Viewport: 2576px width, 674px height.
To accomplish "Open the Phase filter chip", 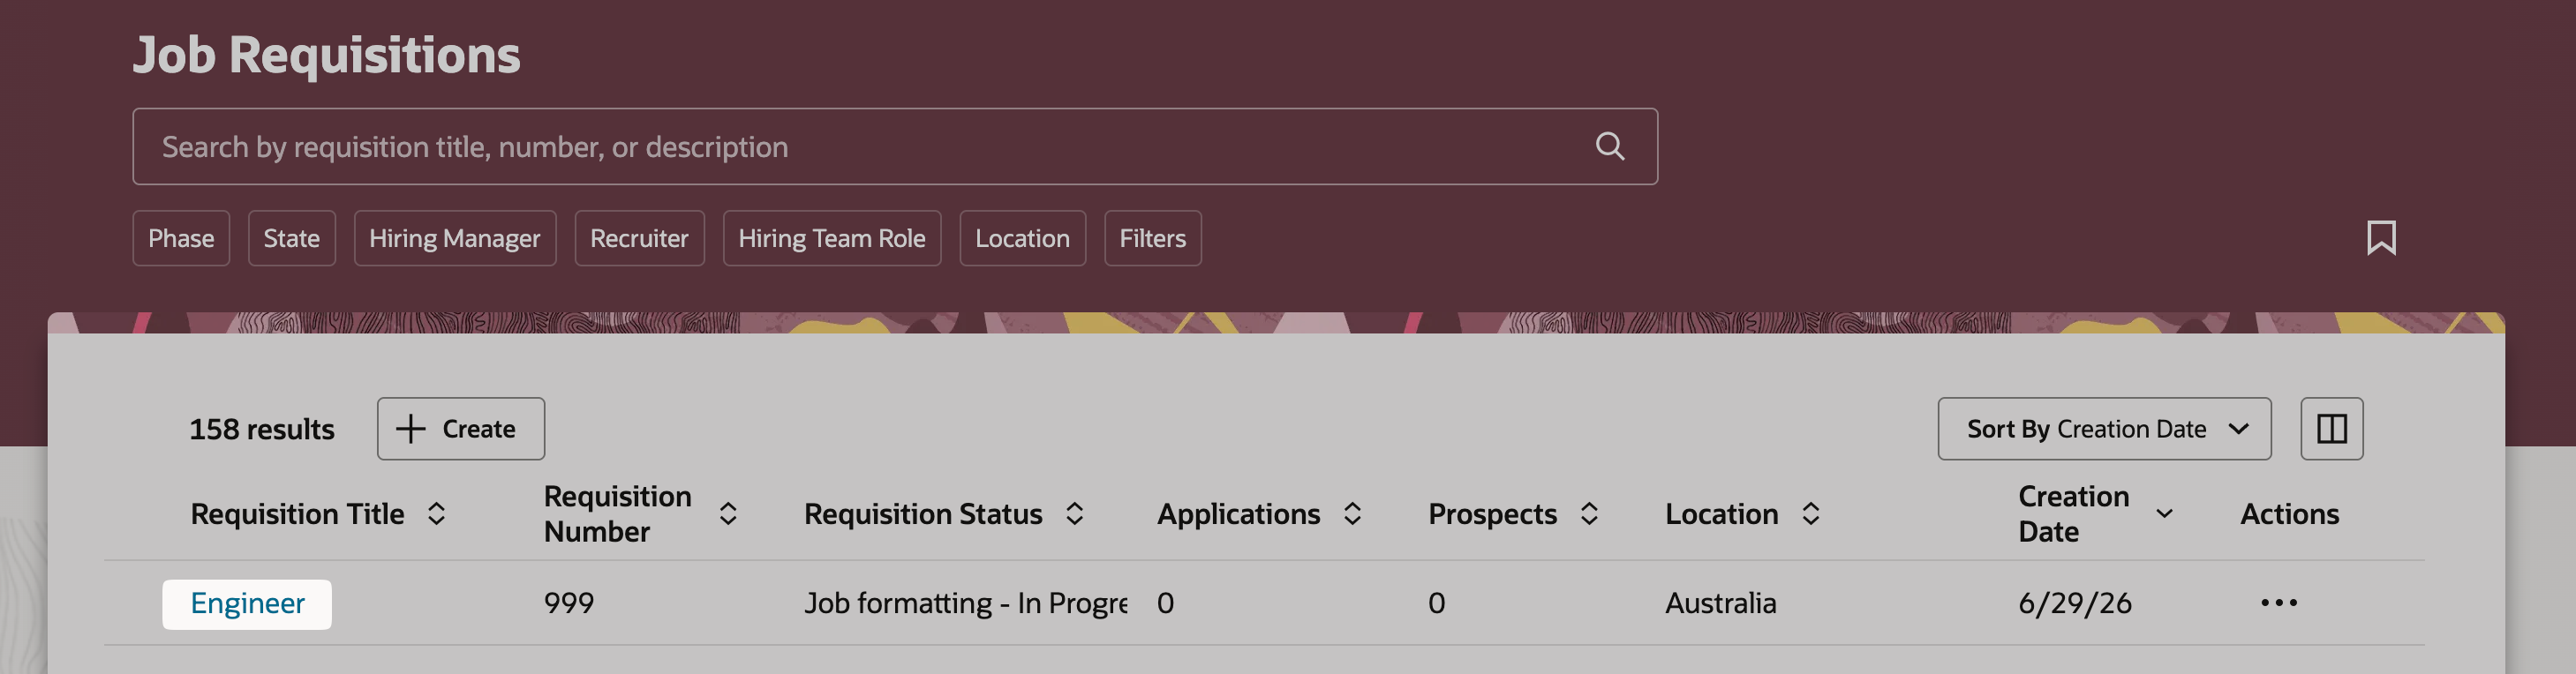I will tap(181, 238).
